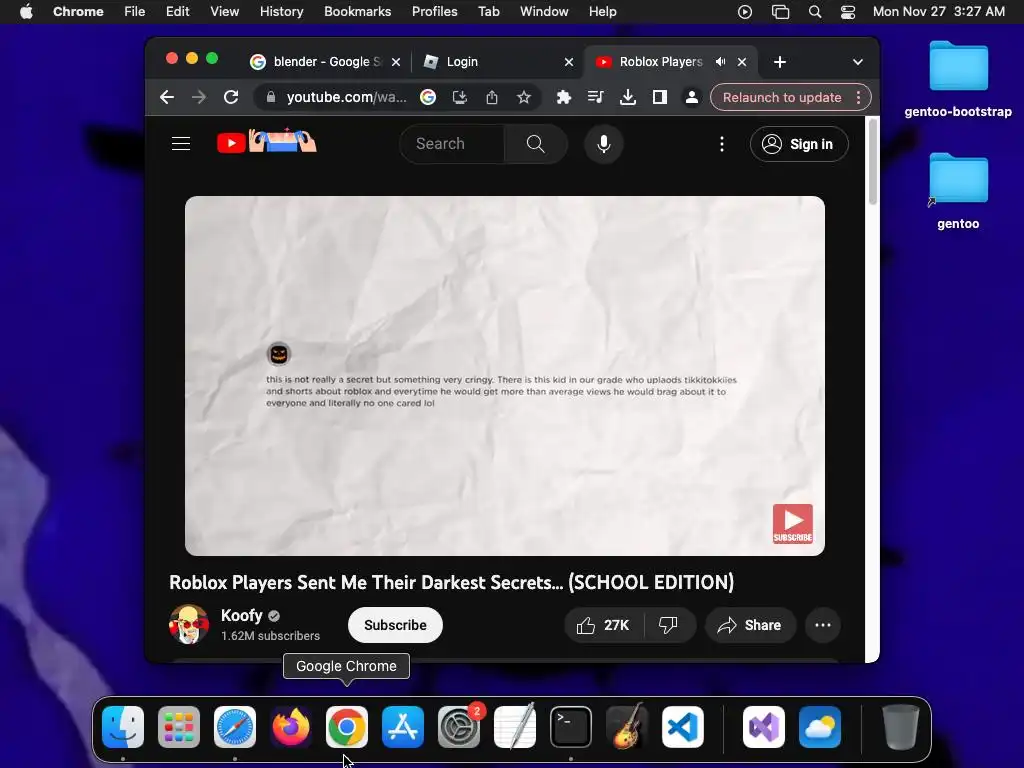The height and width of the screenshot is (768, 1024).
Task: Open the History menu
Action: (281, 12)
